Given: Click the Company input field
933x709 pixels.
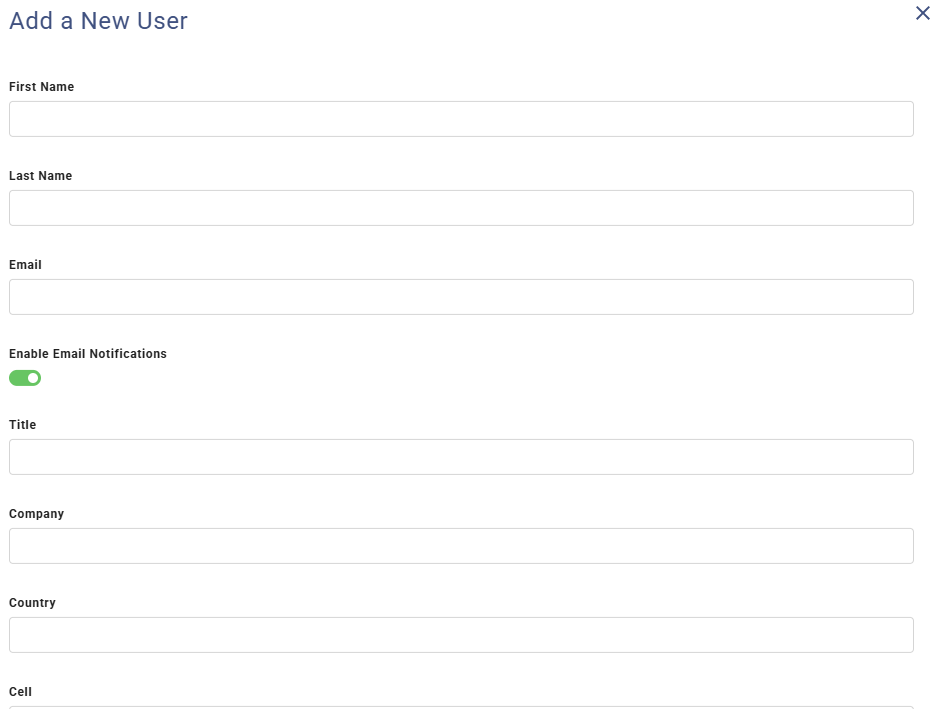Looking at the screenshot, I should pos(461,545).
